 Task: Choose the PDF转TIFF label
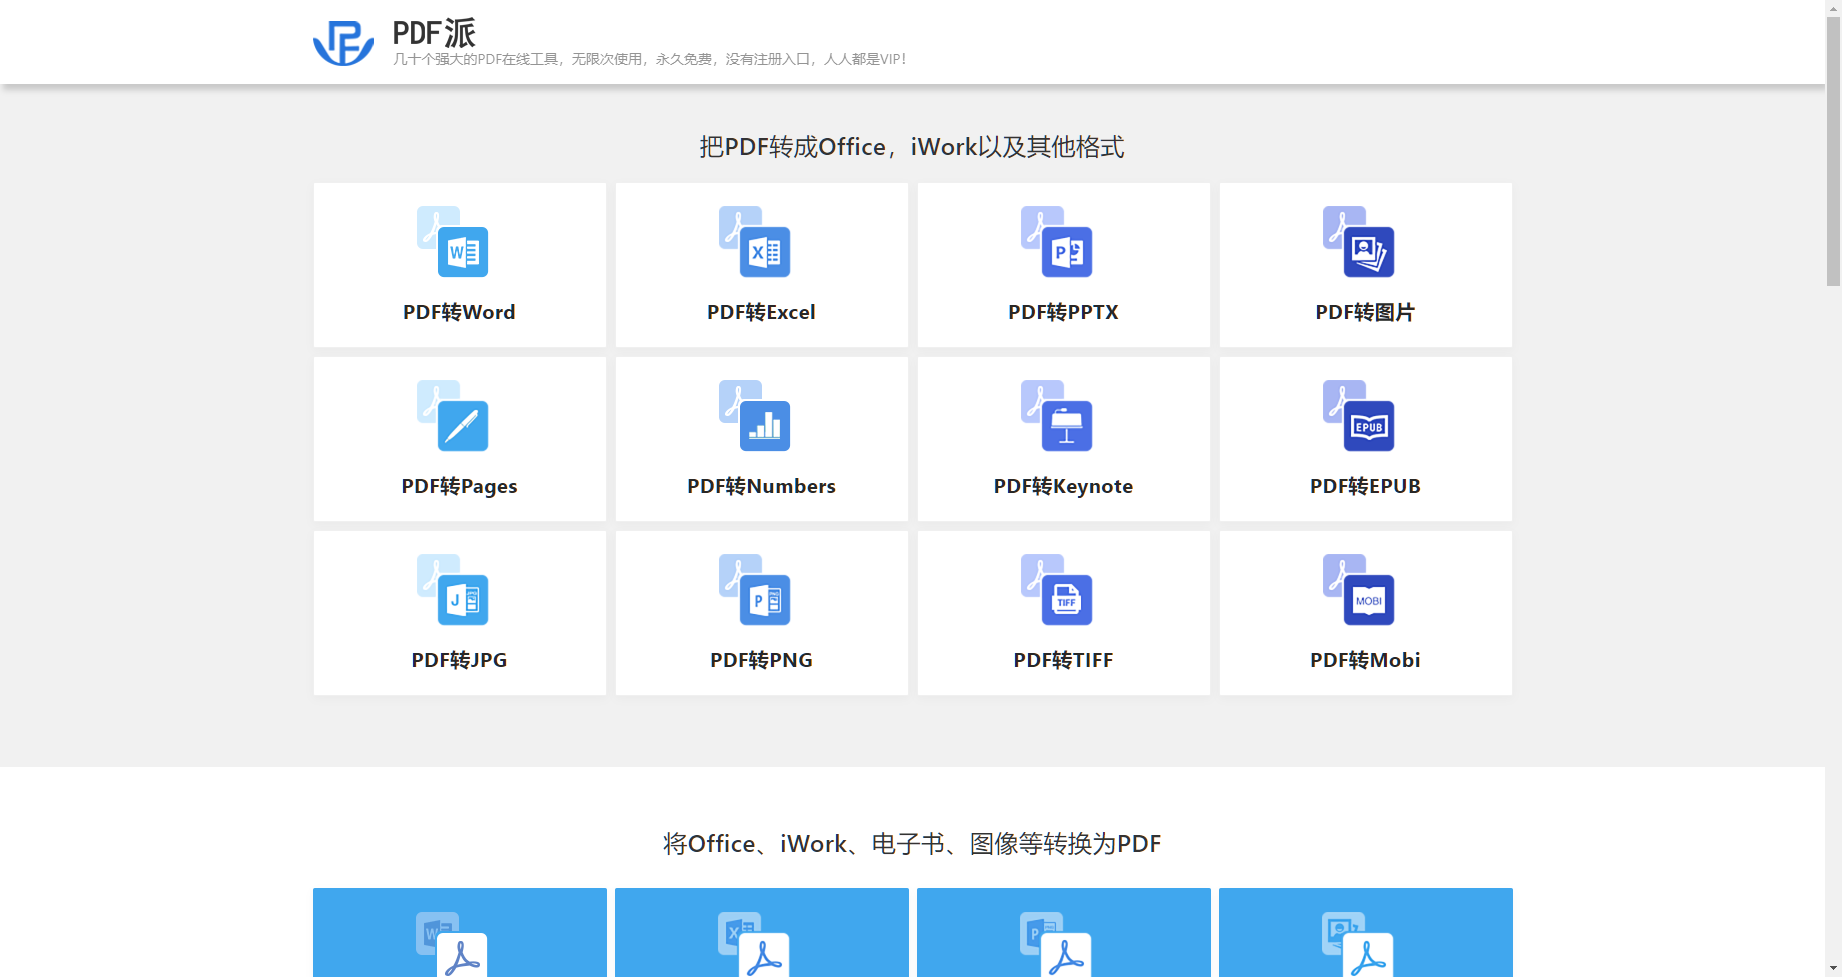pos(1063,660)
